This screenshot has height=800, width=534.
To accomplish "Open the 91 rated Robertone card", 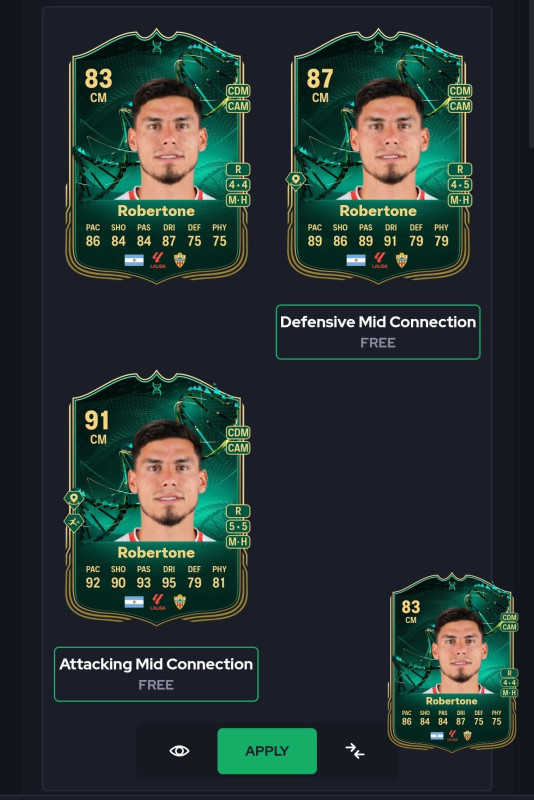I will [x=157, y=497].
